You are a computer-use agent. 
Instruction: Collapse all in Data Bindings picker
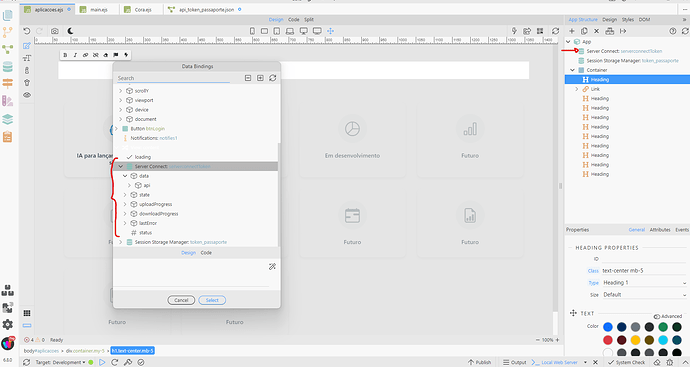(x=248, y=78)
